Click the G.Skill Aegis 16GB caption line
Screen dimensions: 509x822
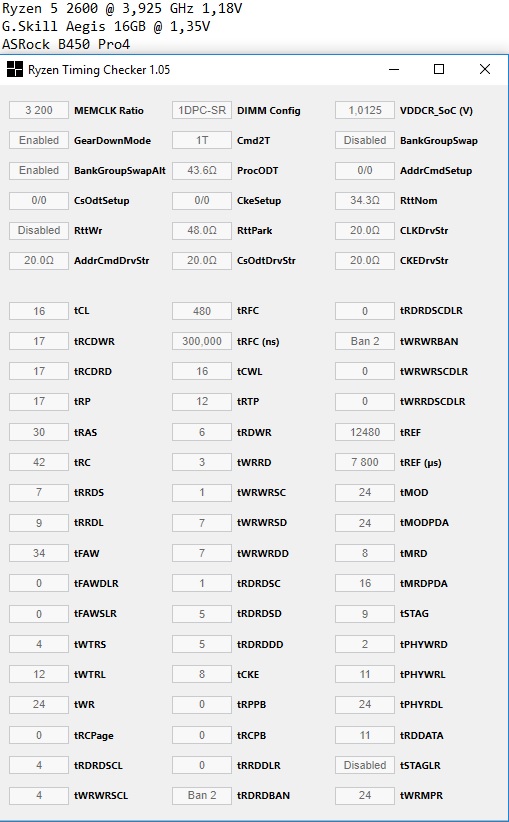[106, 26]
